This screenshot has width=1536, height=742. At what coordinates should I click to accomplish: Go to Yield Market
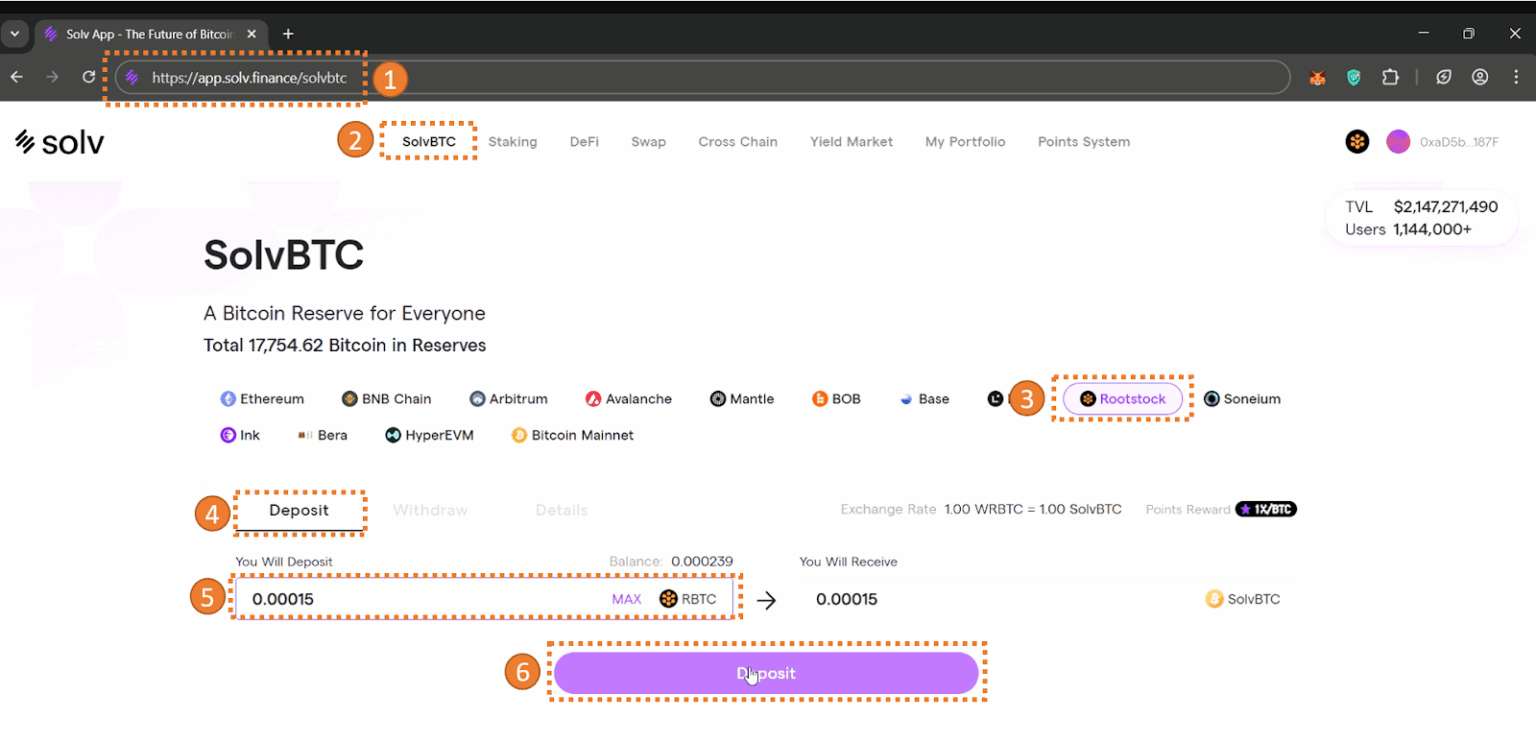click(x=851, y=142)
